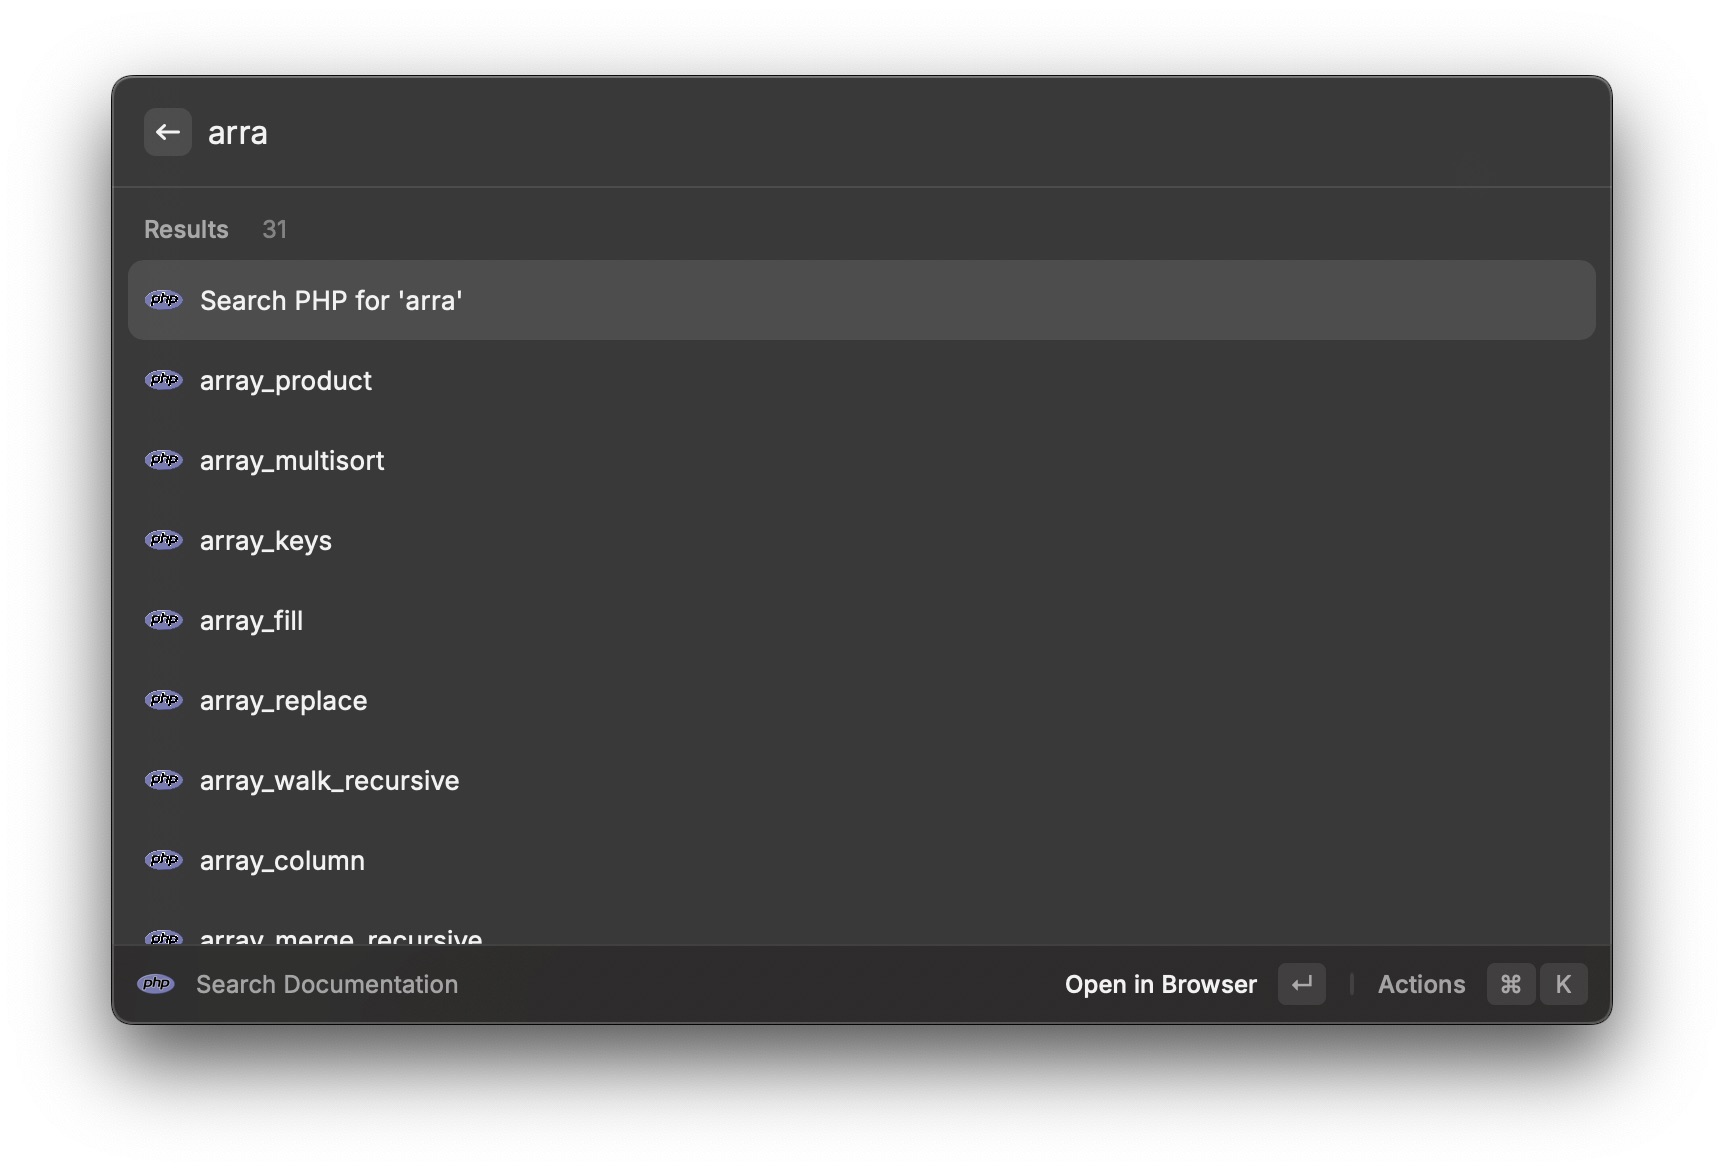Choose the array_keys entry
This screenshot has height=1172, width=1724.
pos(861,540)
